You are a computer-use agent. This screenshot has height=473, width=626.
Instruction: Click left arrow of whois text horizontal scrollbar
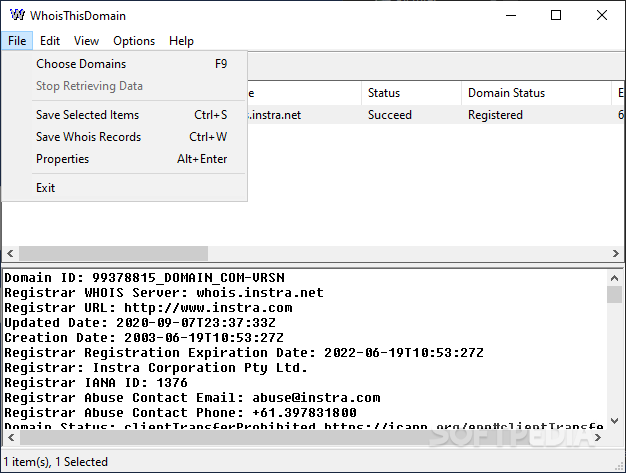(x=11, y=437)
